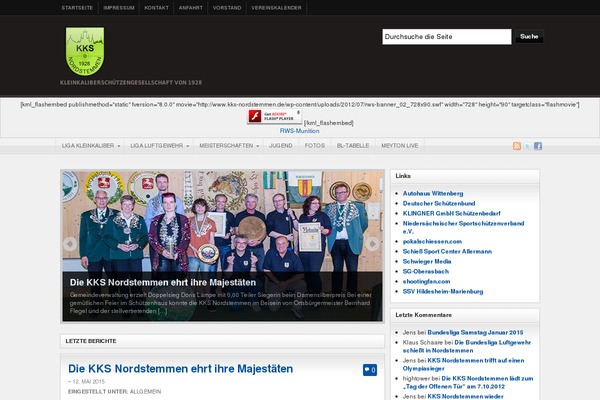
Task: Go to previous slide with left arrow
Action: [70, 244]
